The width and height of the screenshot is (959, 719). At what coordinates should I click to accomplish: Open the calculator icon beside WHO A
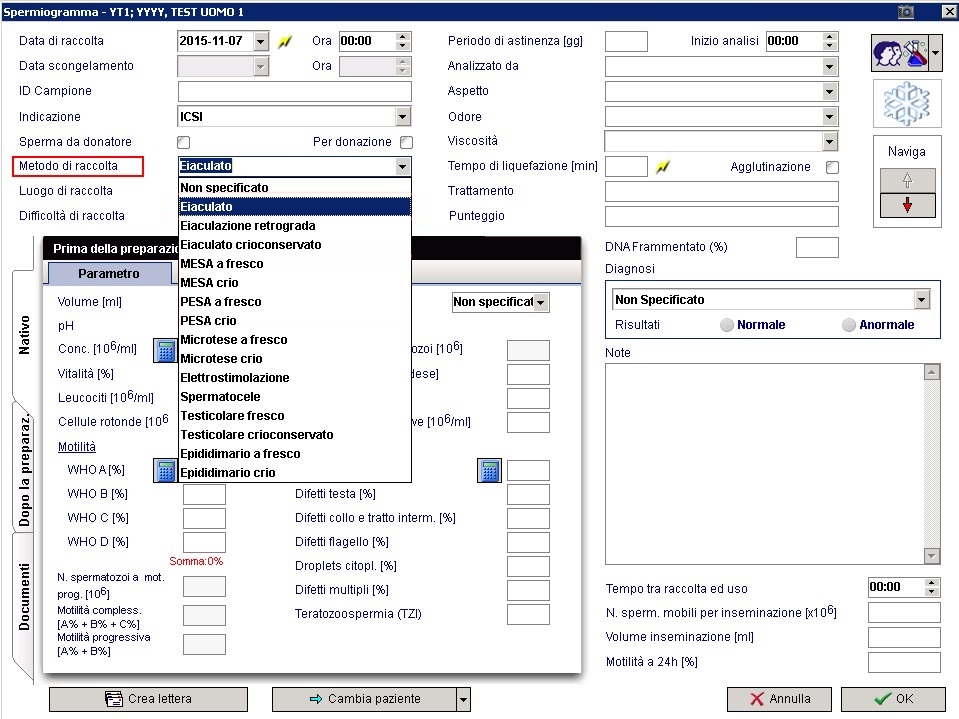pyautogui.click(x=165, y=470)
